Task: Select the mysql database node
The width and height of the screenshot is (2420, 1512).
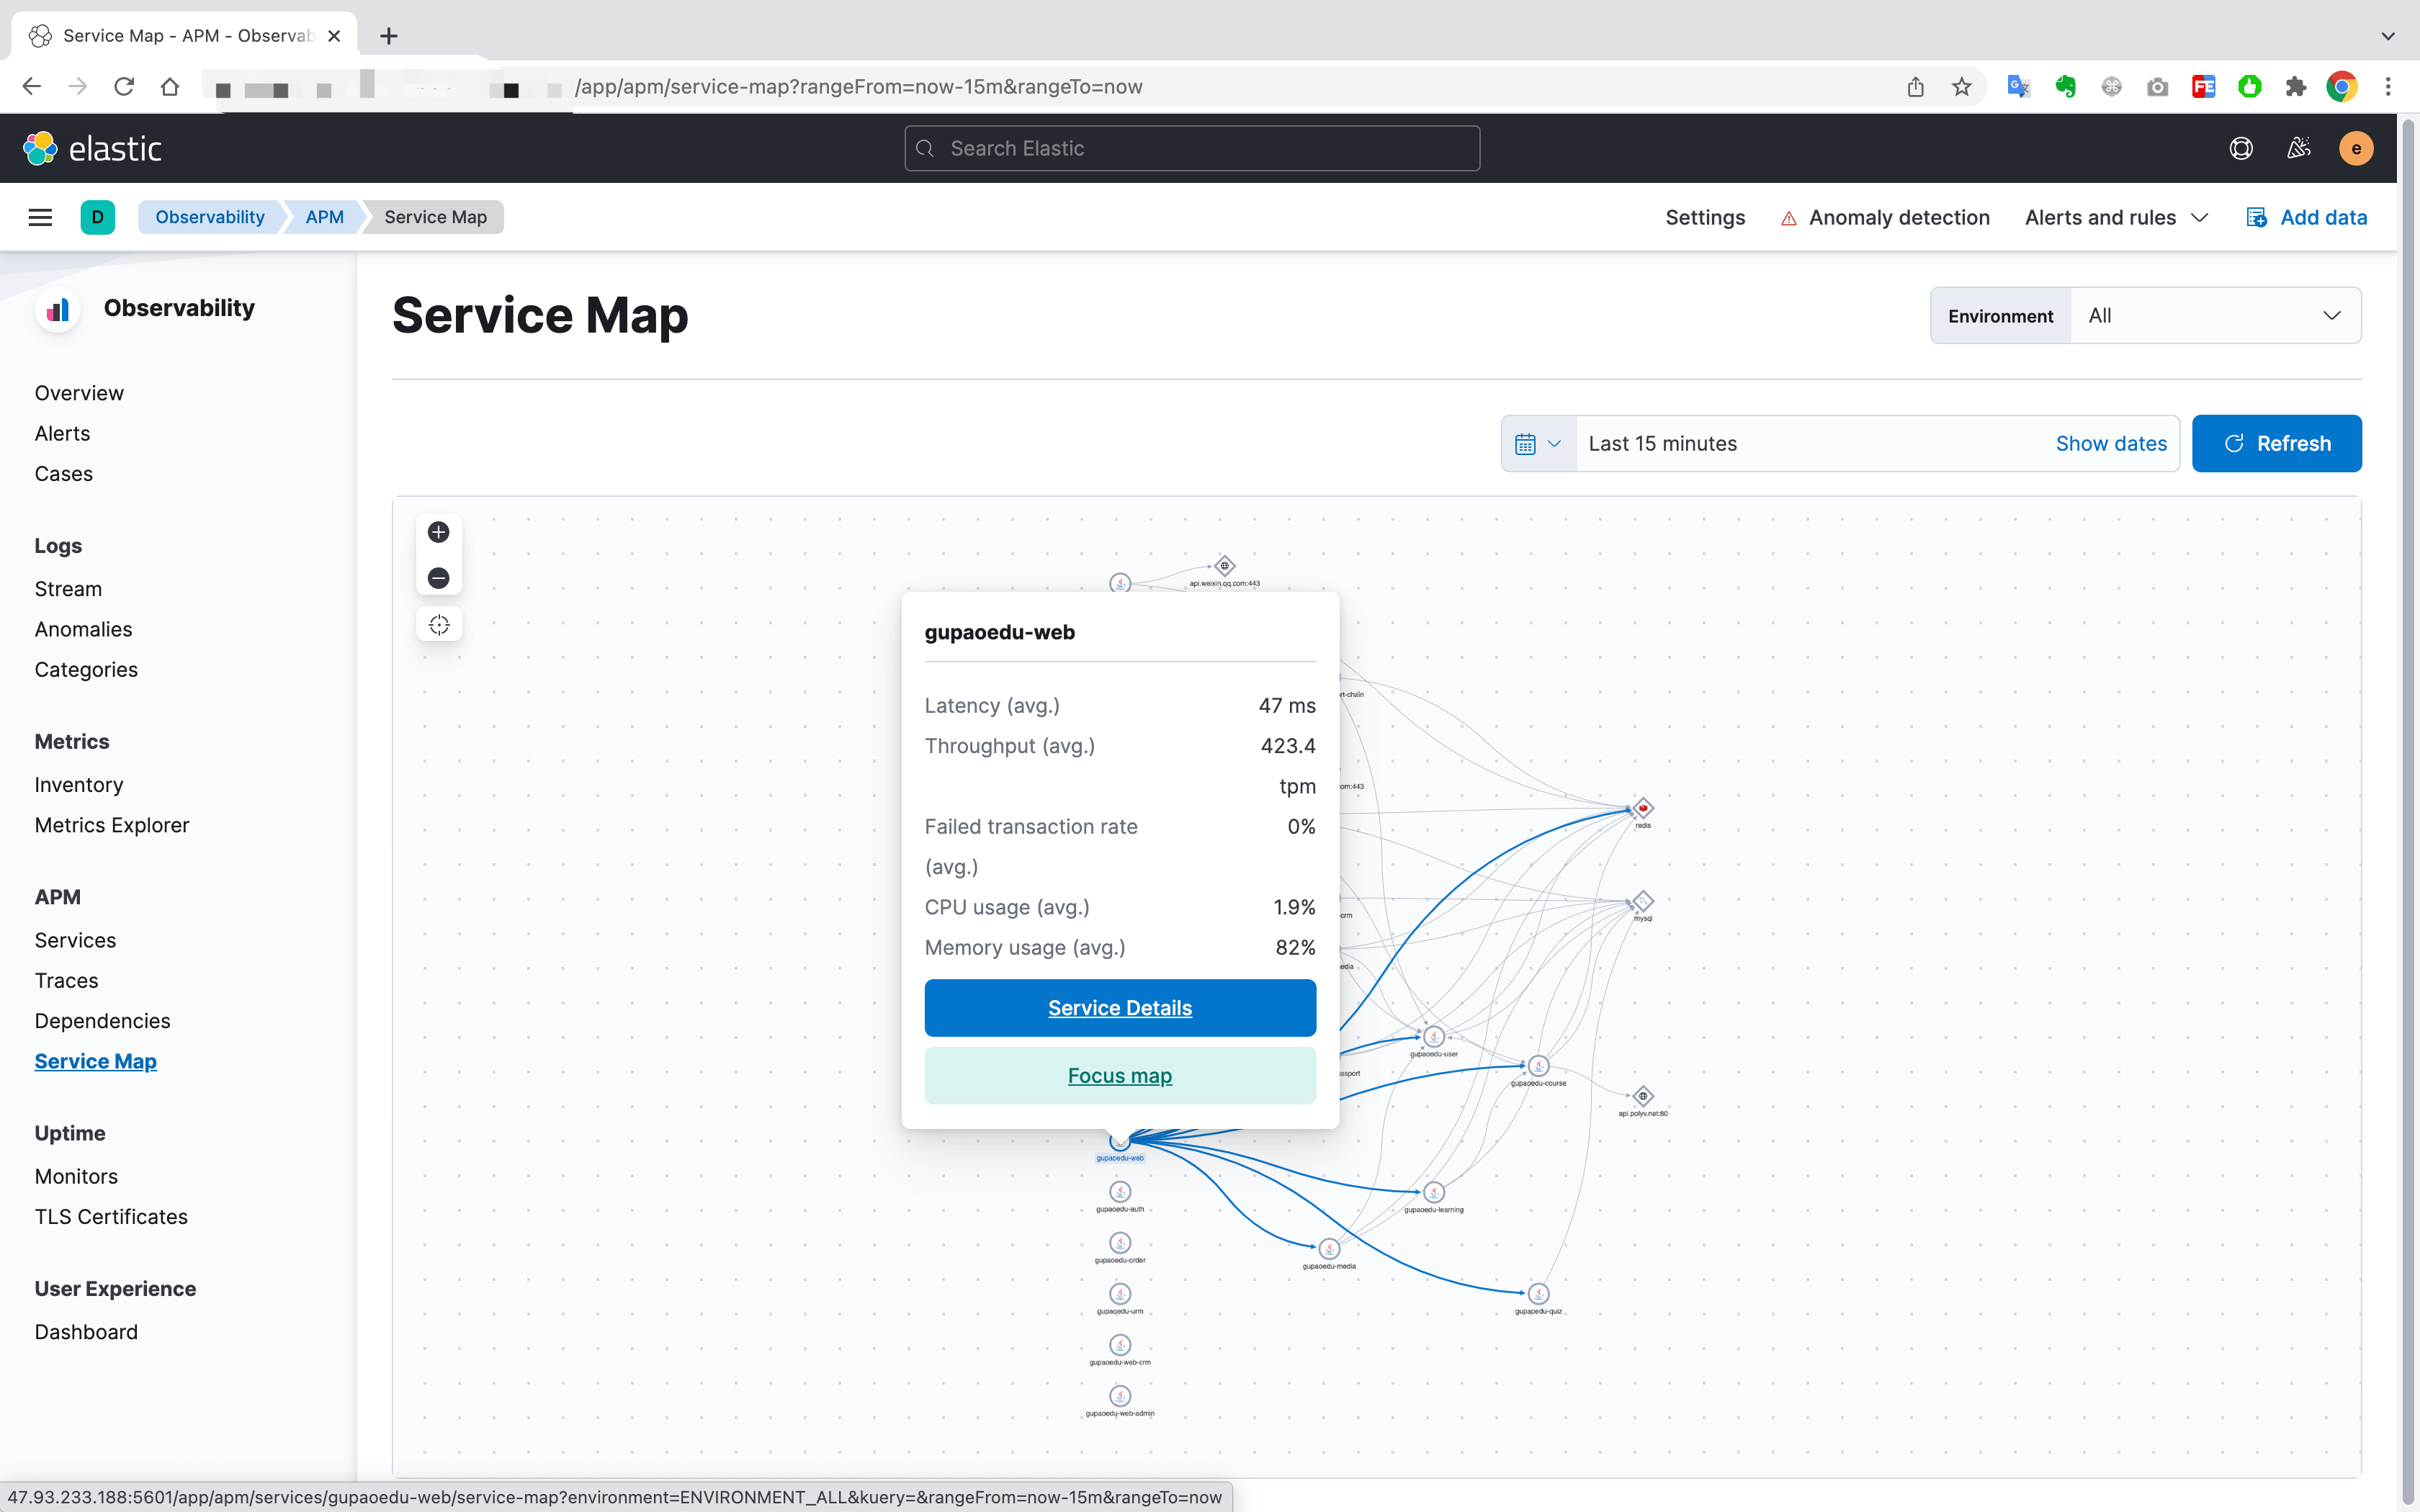Action: [x=1643, y=901]
